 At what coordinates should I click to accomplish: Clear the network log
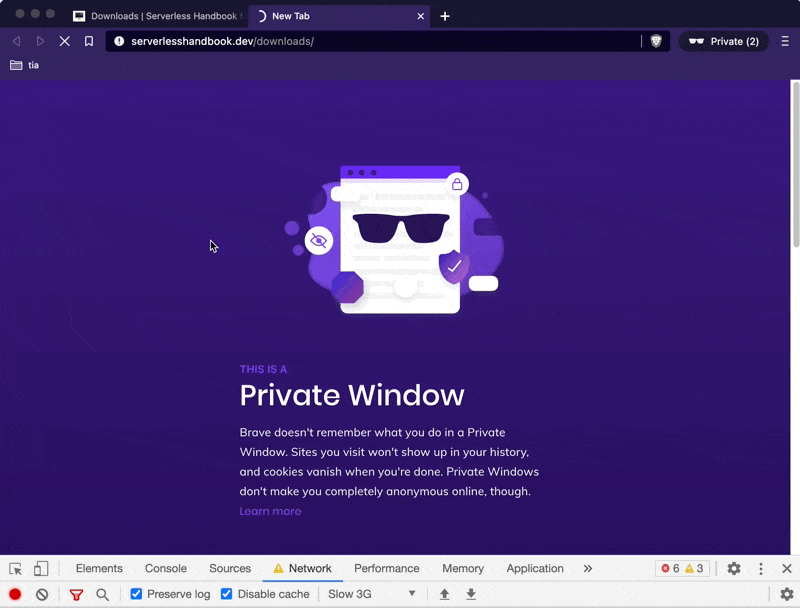coord(42,594)
